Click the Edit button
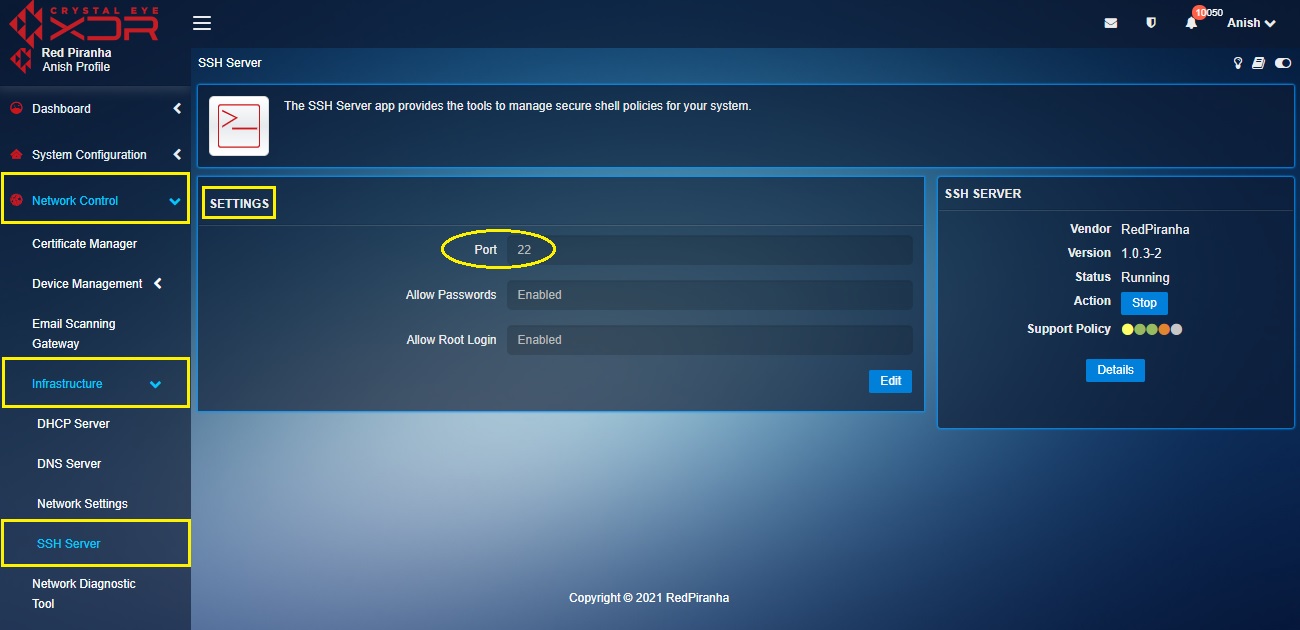 pyautogui.click(x=890, y=381)
